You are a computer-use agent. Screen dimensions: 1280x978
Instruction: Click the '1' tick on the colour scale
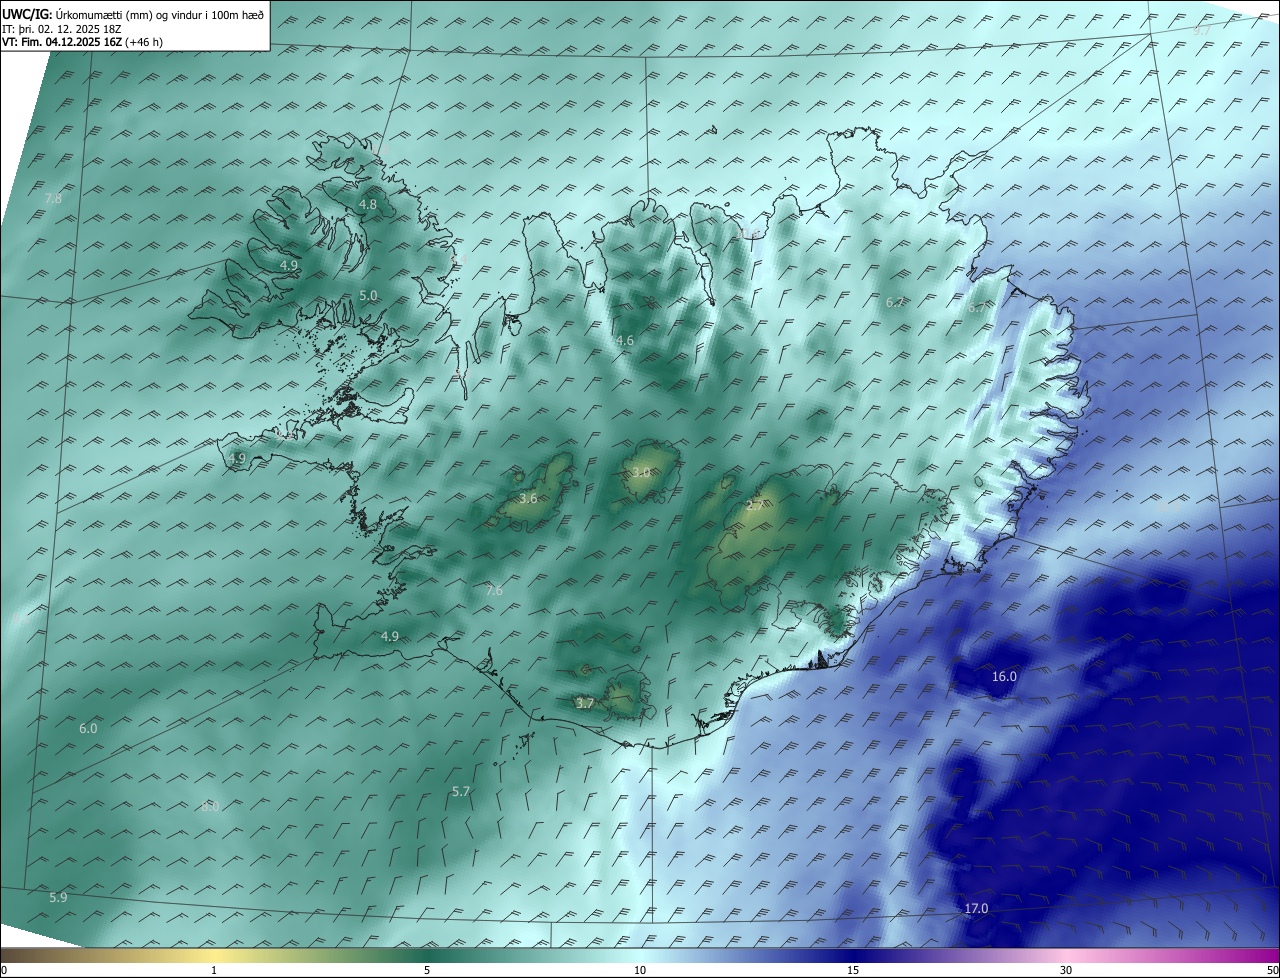pyautogui.click(x=214, y=970)
